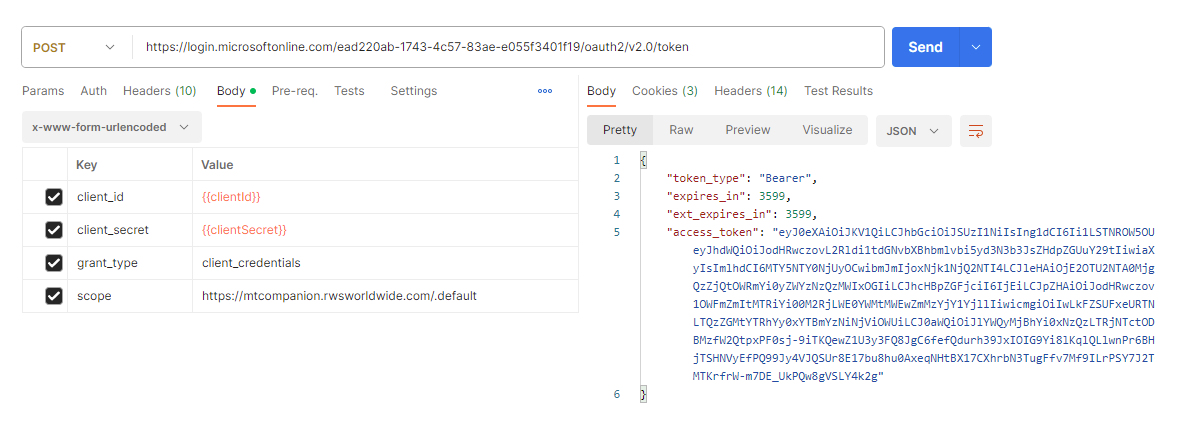The image size is (1181, 434).
Task: Open the Pre-req. tab
Action: coord(294,91)
